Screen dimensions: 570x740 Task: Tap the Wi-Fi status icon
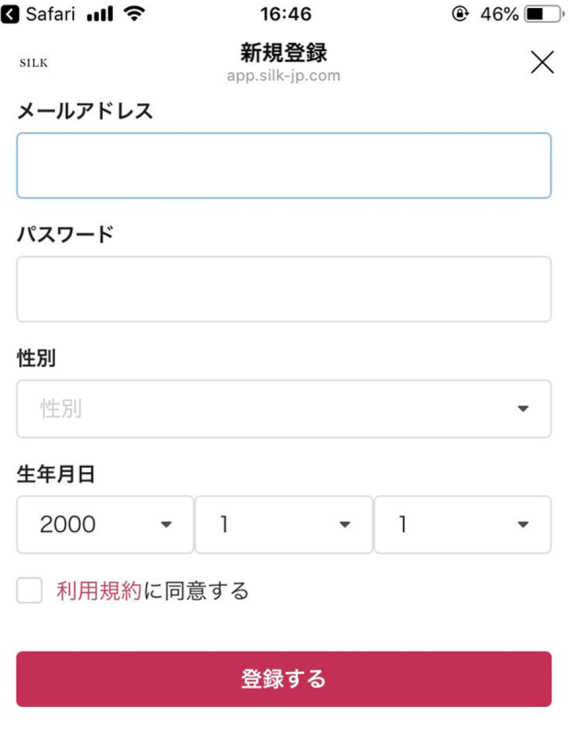tap(134, 14)
